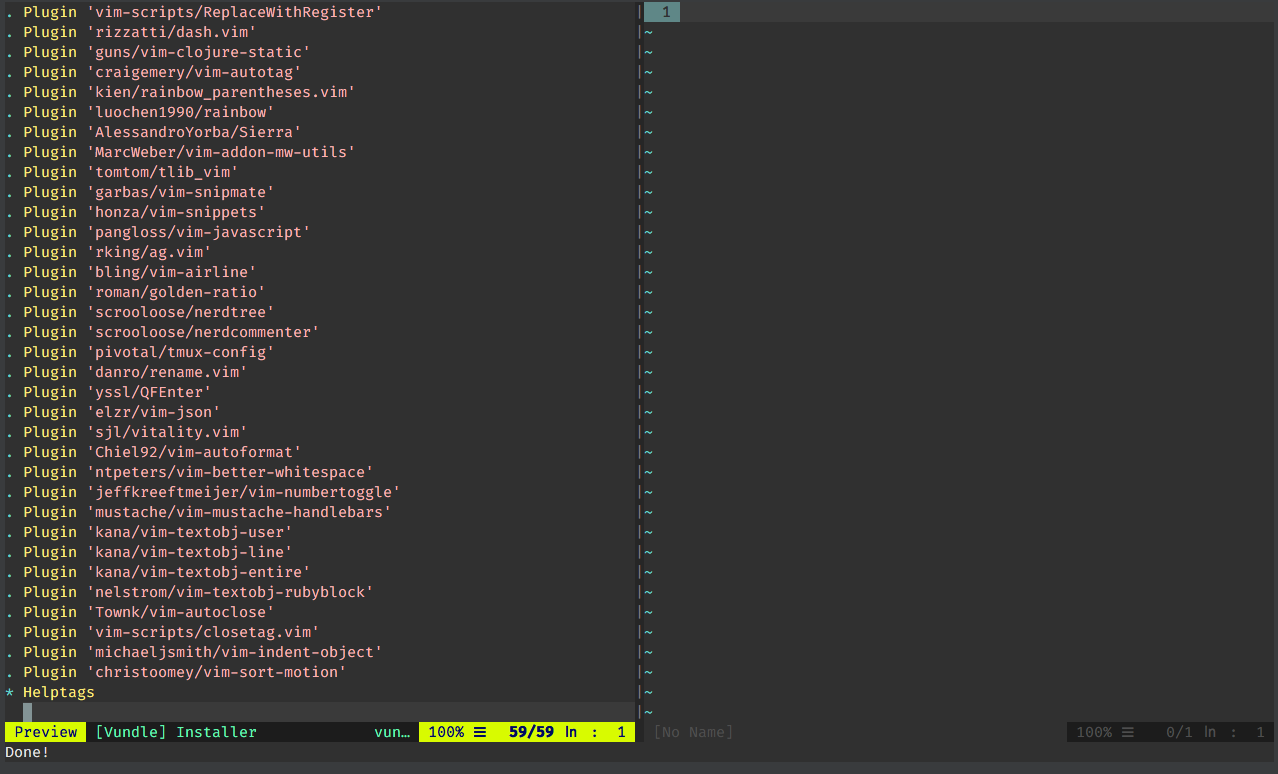The image size is (1278, 774).
Task: Click the 'Preview' mode indicator in statusline
Action: tap(46, 732)
